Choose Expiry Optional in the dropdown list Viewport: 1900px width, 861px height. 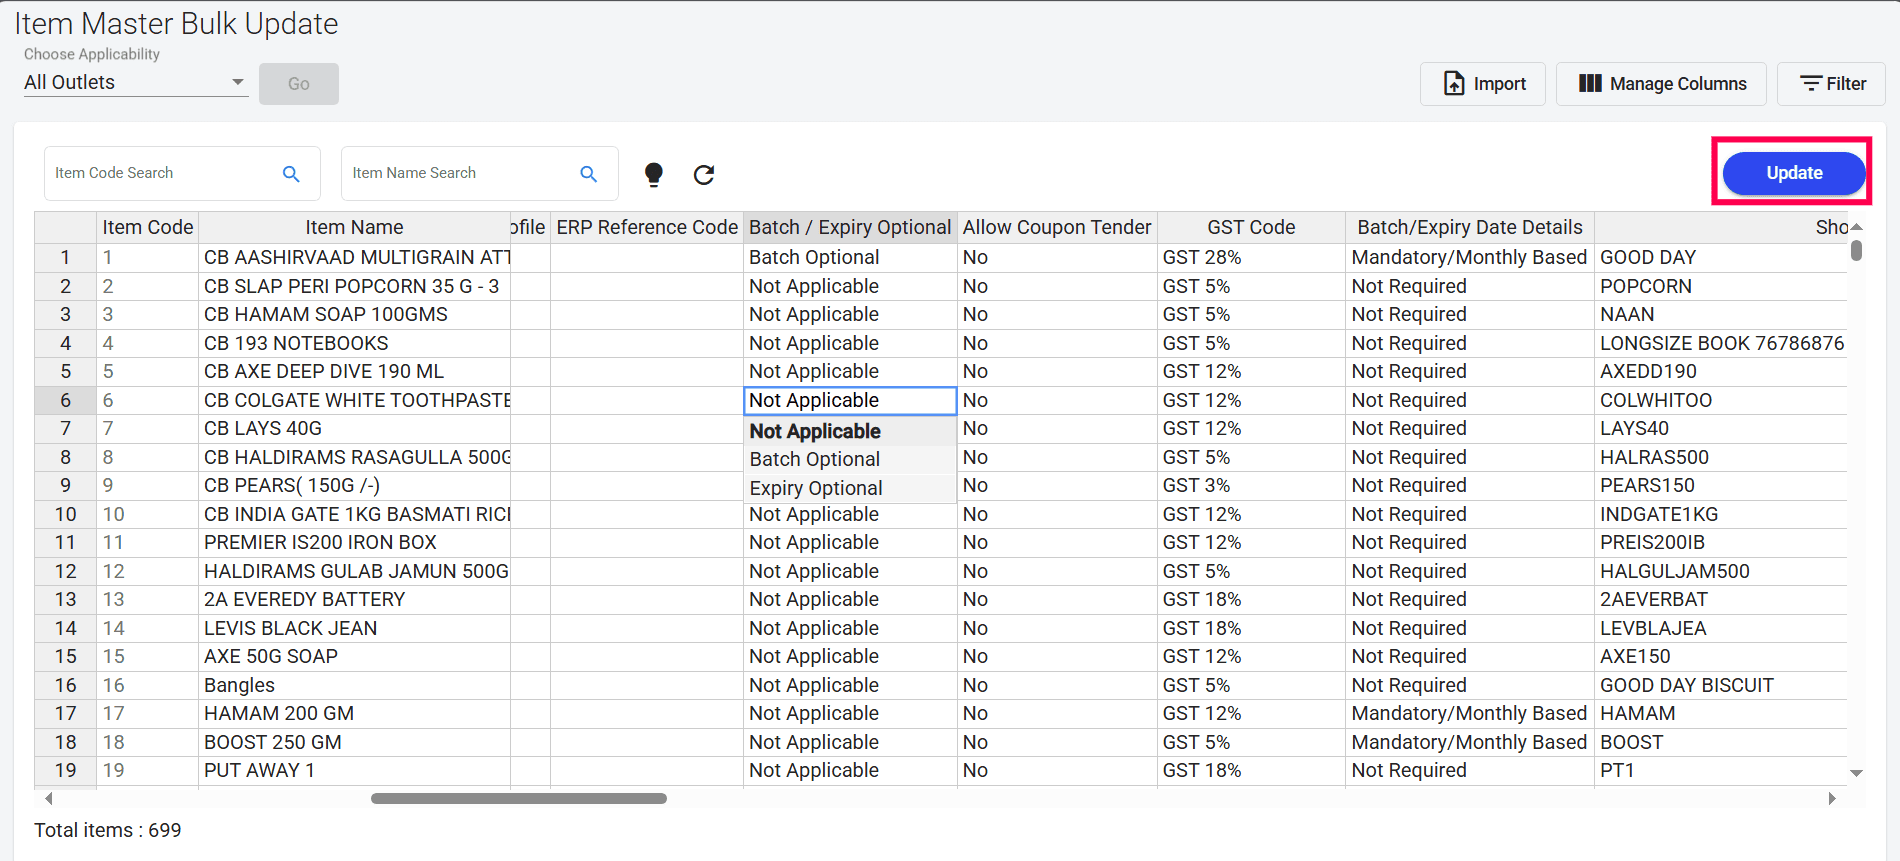coord(816,488)
